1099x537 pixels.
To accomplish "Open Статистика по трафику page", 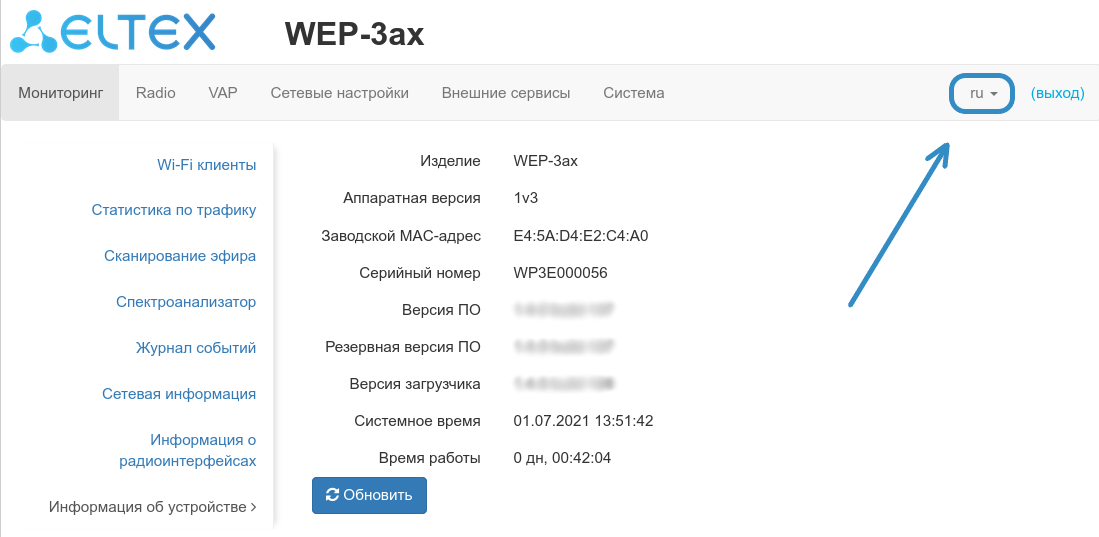I will [174, 210].
